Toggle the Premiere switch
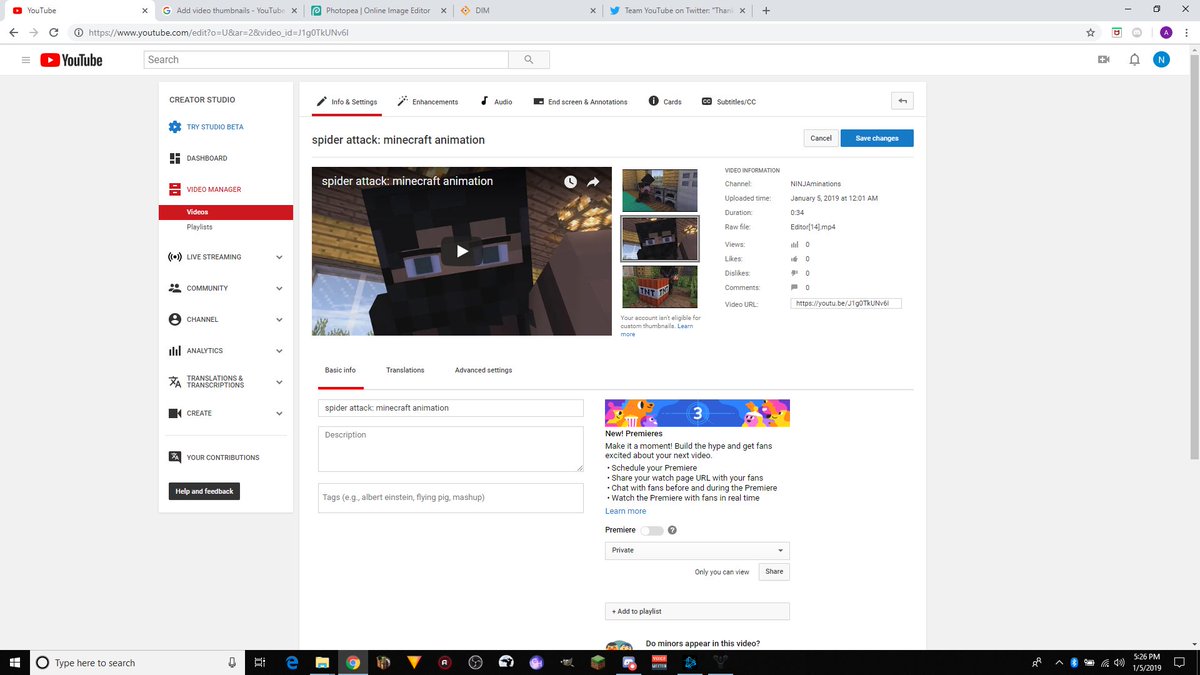The height and width of the screenshot is (675, 1200). (652, 530)
